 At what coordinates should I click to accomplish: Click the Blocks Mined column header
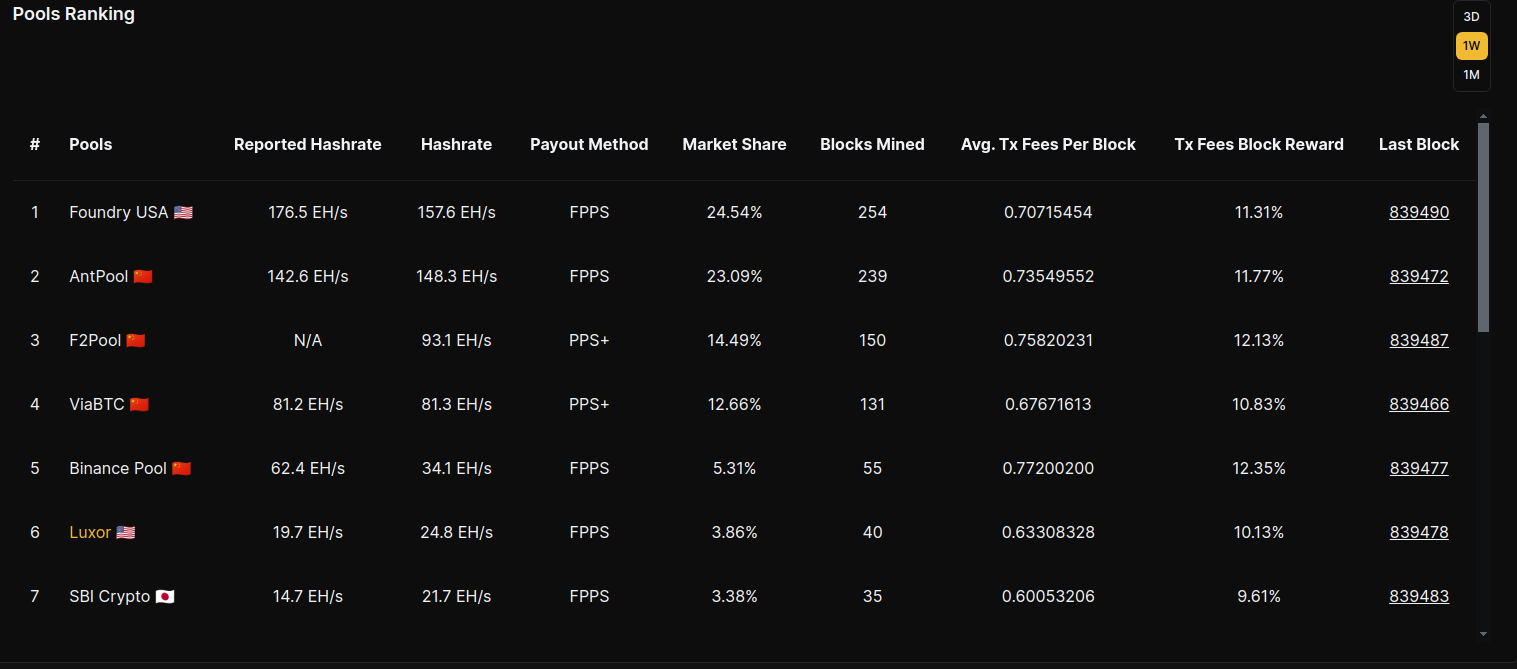point(872,144)
